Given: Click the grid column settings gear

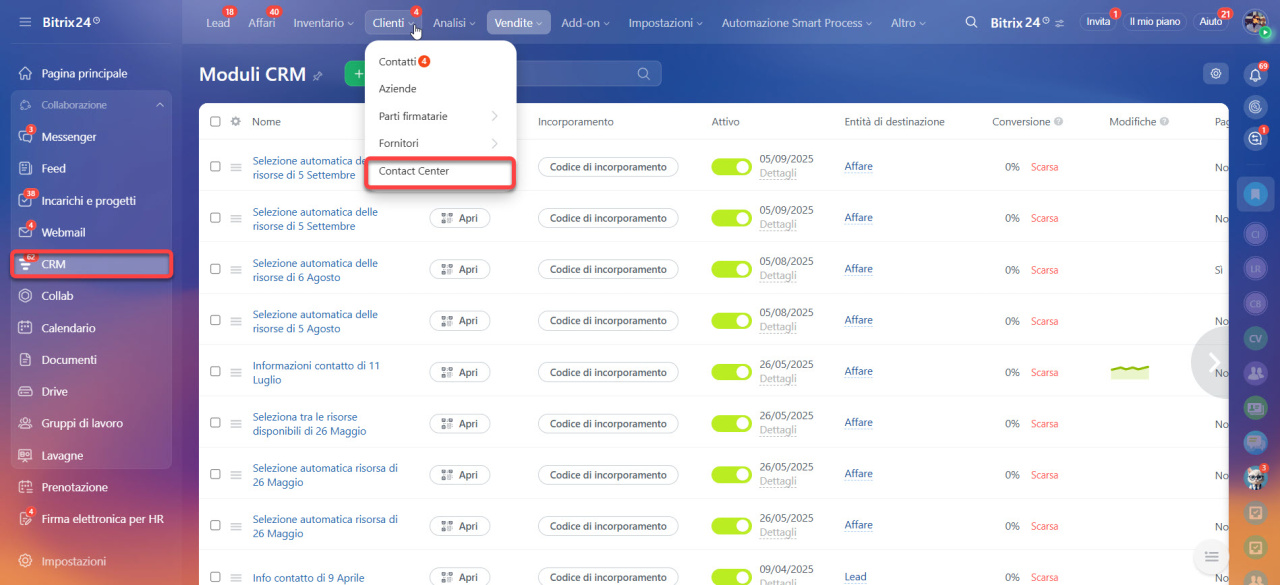Looking at the screenshot, I should tap(236, 122).
